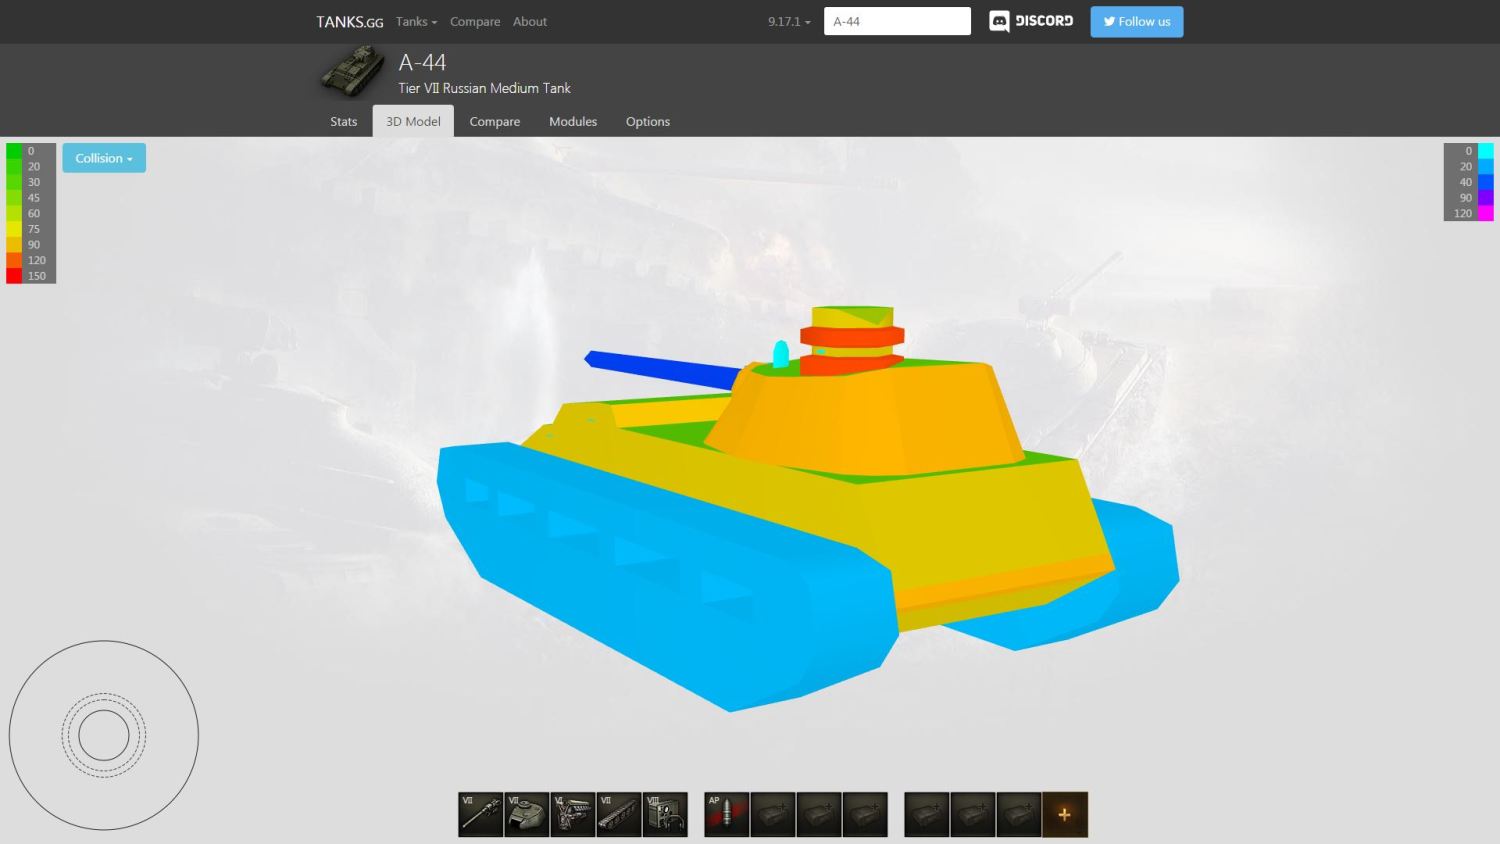This screenshot has width=1500, height=844.
Task: Open the Collision mode dropdown
Action: (104, 158)
